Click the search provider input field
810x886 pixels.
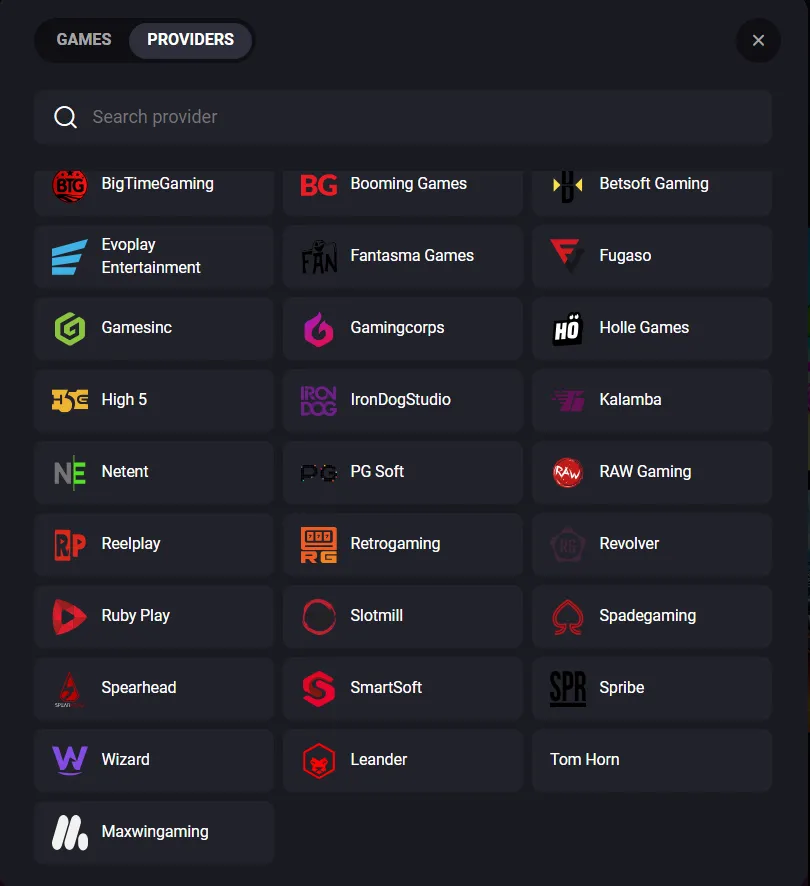tap(403, 117)
